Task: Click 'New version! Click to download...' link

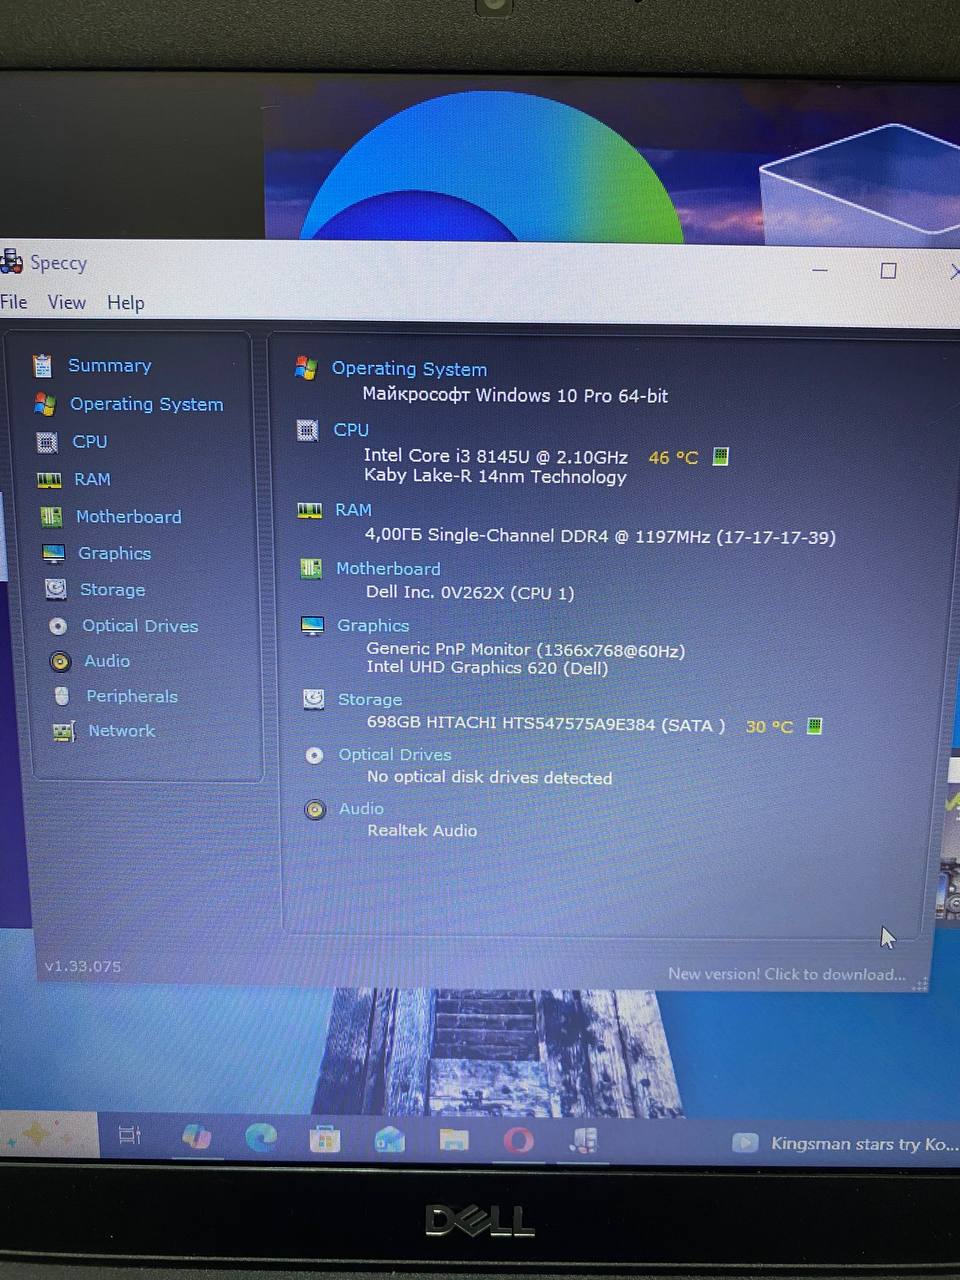Action: coord(787,974)
